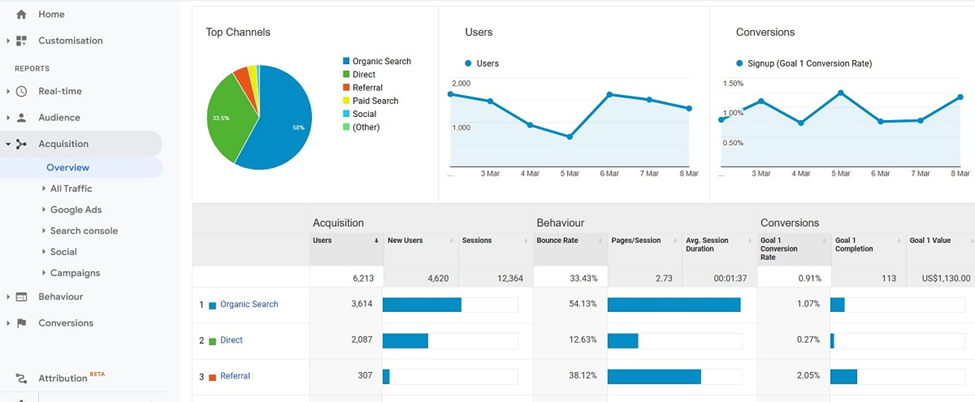Click the Attribution loop icon
Image resolution: width=975 pixels, height=402 pixels.
(21, 379)
